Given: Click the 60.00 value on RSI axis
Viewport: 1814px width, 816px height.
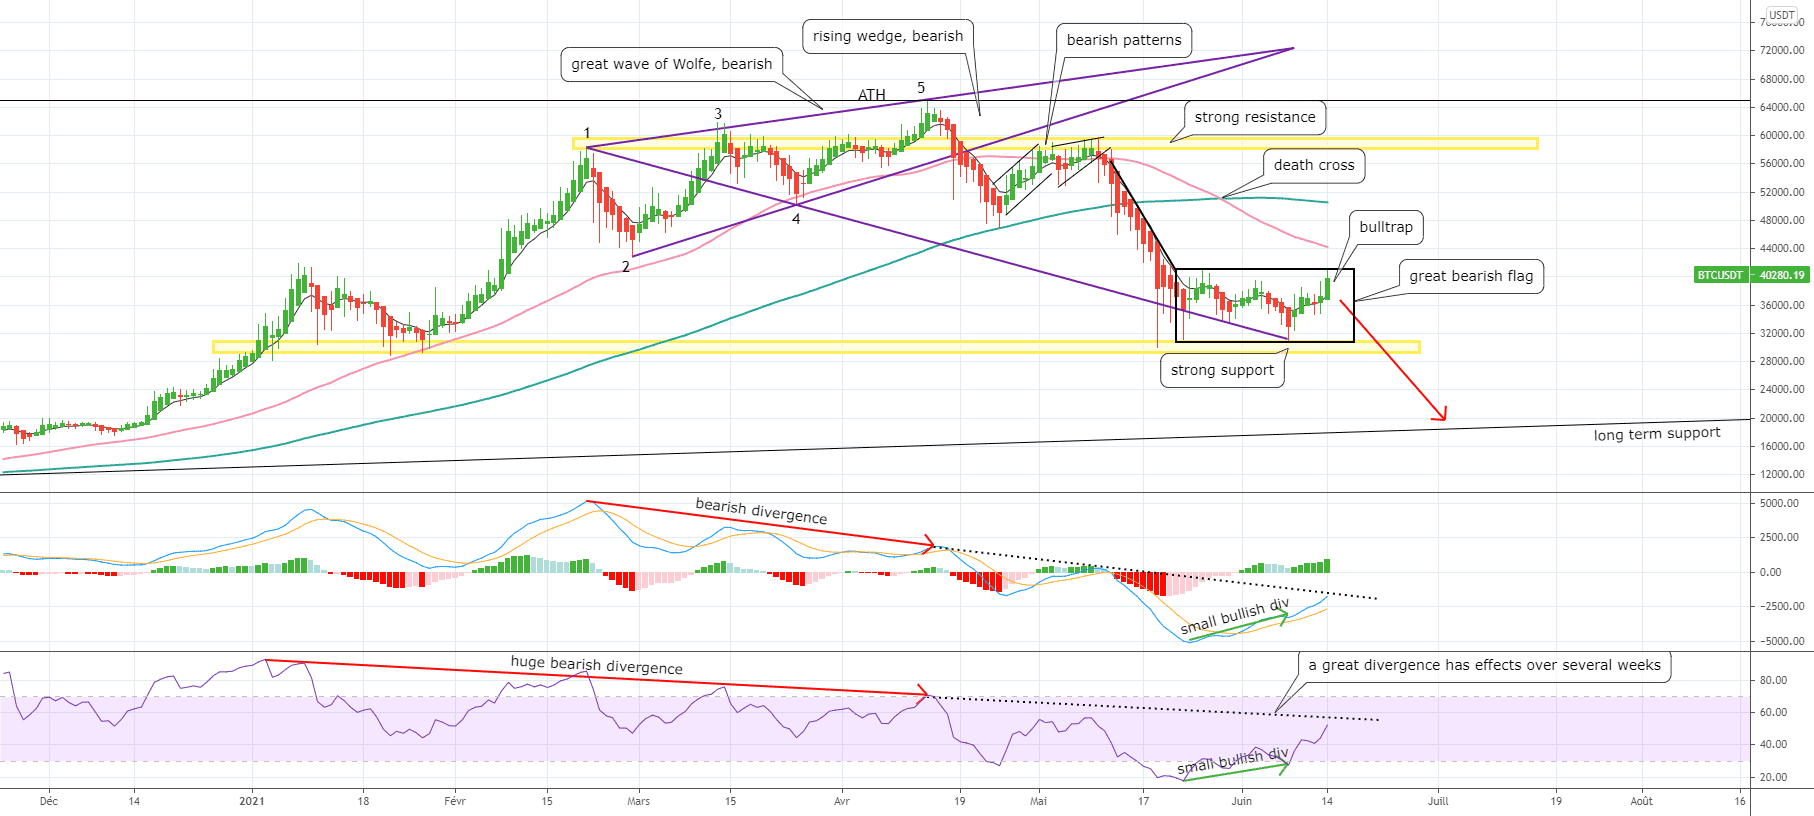Looking at the screenshot, I should (x=1773, y=712).
